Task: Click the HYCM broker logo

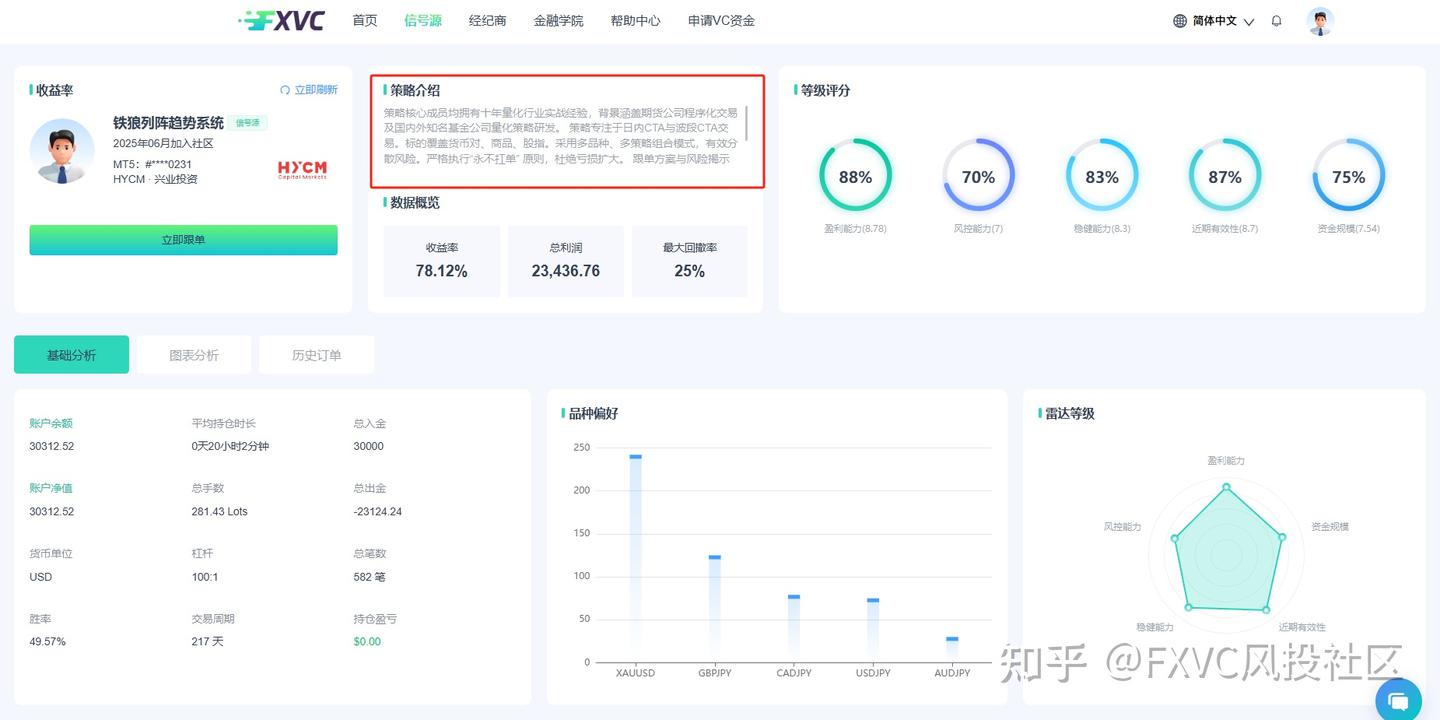Action: tap(303, 169)
